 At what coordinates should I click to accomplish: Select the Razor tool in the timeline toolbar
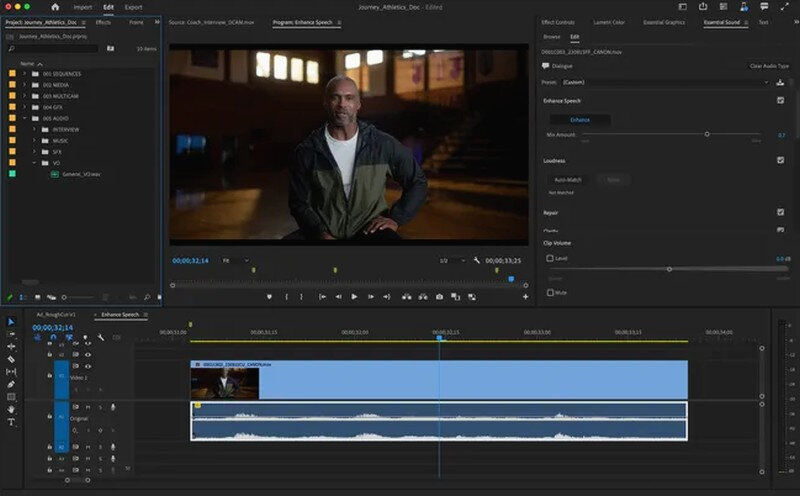pos(11,359)
